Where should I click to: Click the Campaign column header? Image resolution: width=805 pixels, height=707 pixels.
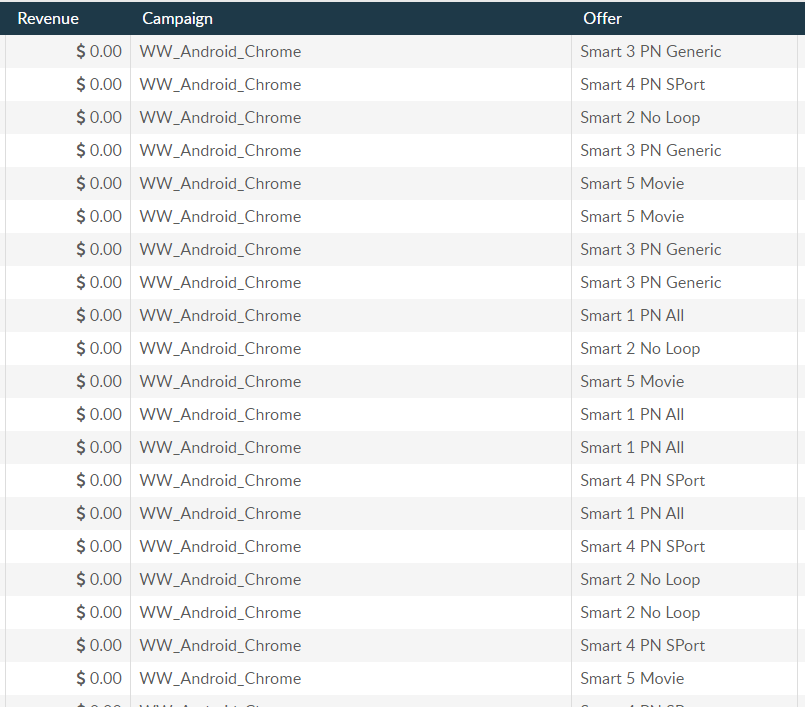pos(177,18)
